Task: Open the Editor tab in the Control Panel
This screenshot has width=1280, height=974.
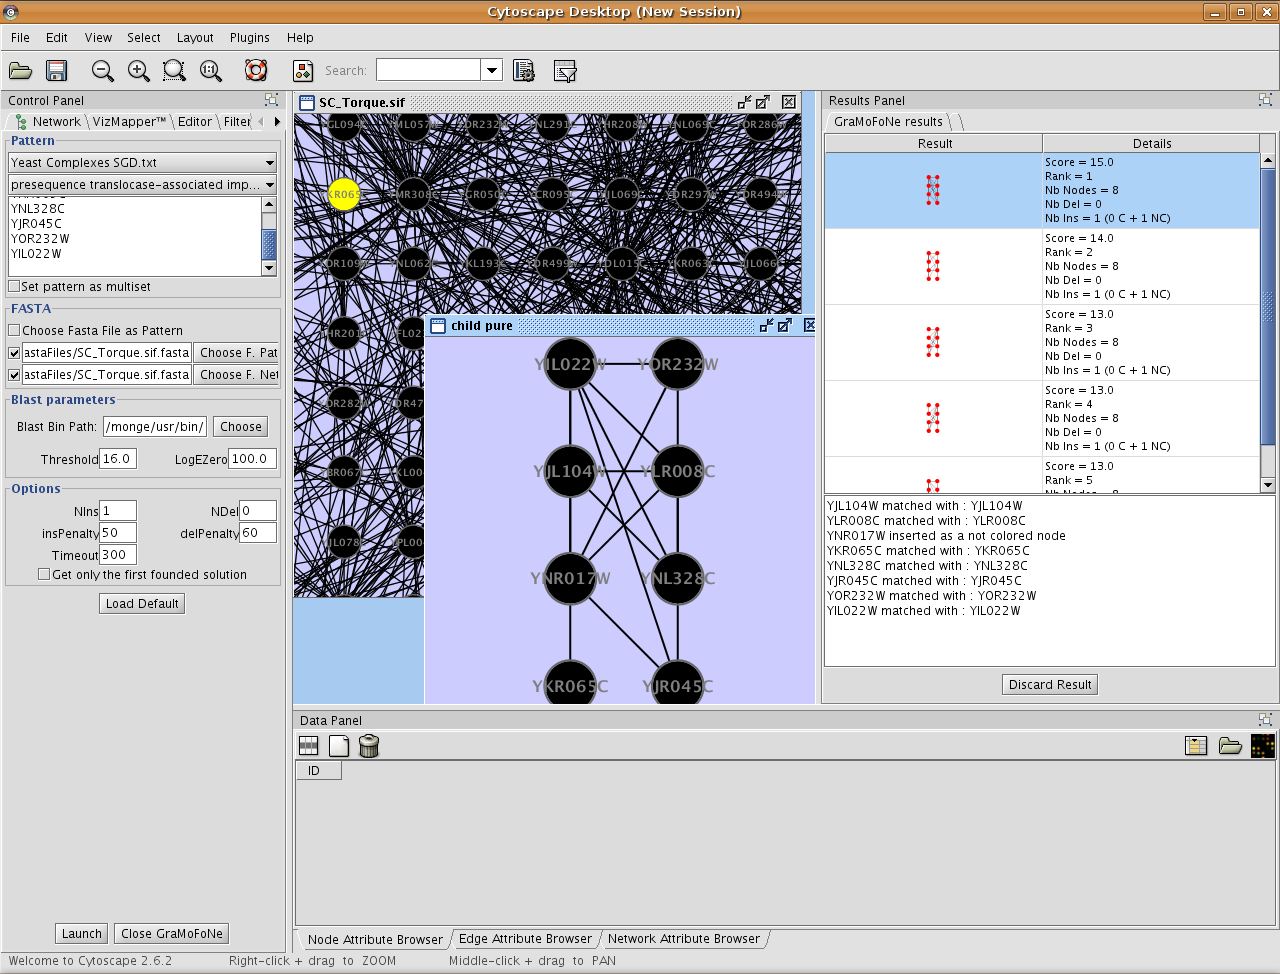Action: pos(195,122)
